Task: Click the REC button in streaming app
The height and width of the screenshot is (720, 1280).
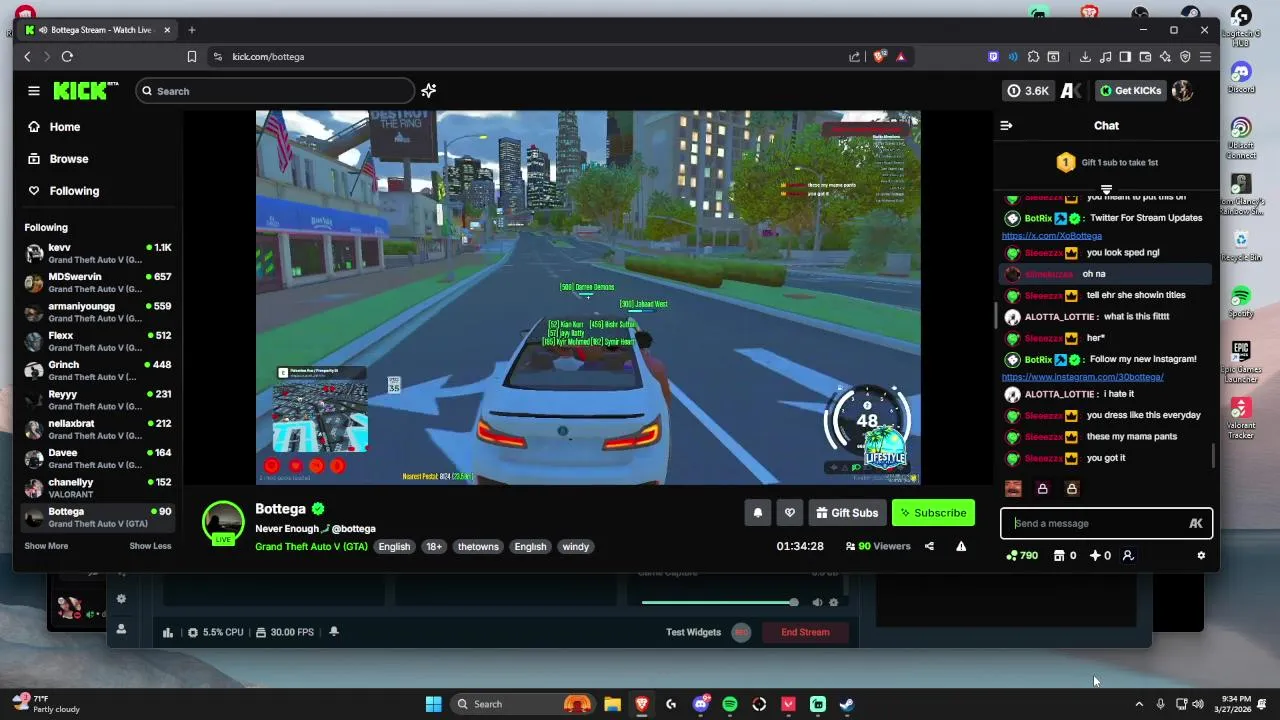Action: pos(741,632)
